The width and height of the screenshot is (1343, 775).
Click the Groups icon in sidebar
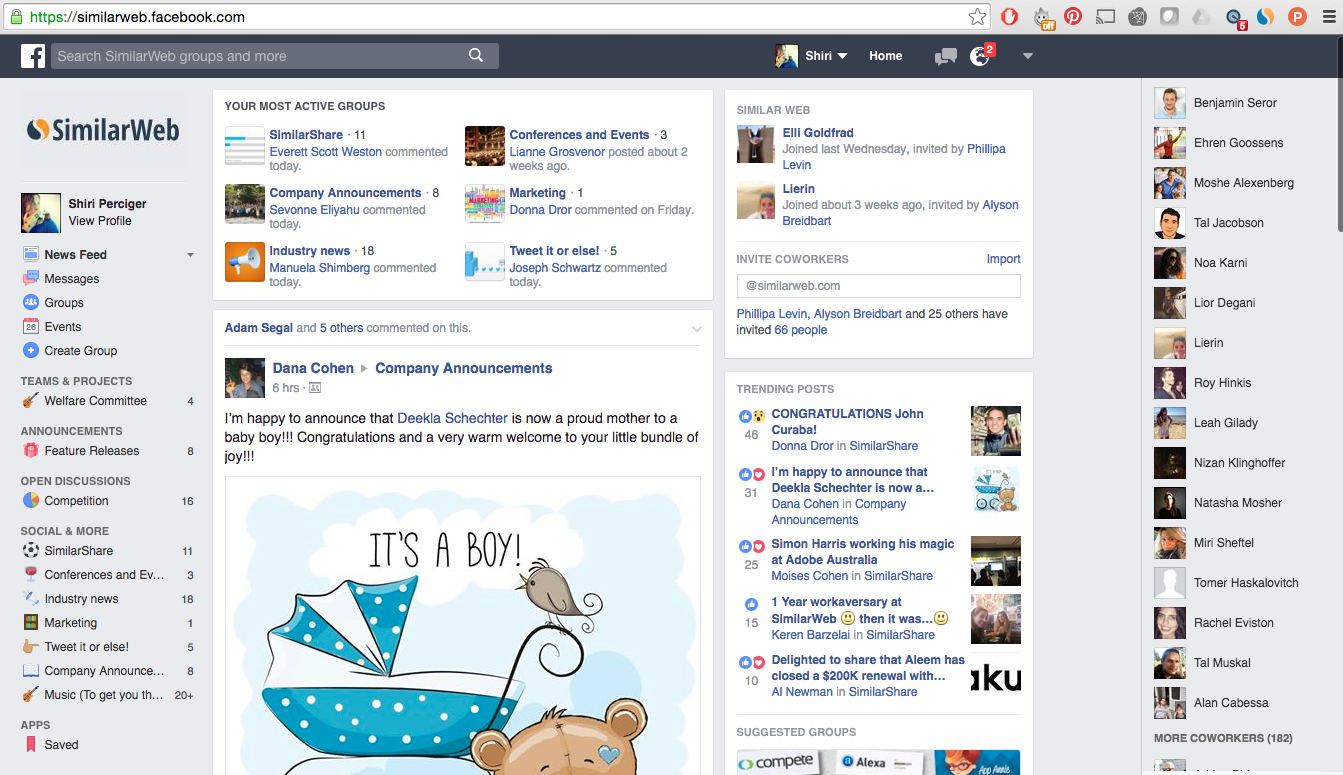click(x=31, y=302)
